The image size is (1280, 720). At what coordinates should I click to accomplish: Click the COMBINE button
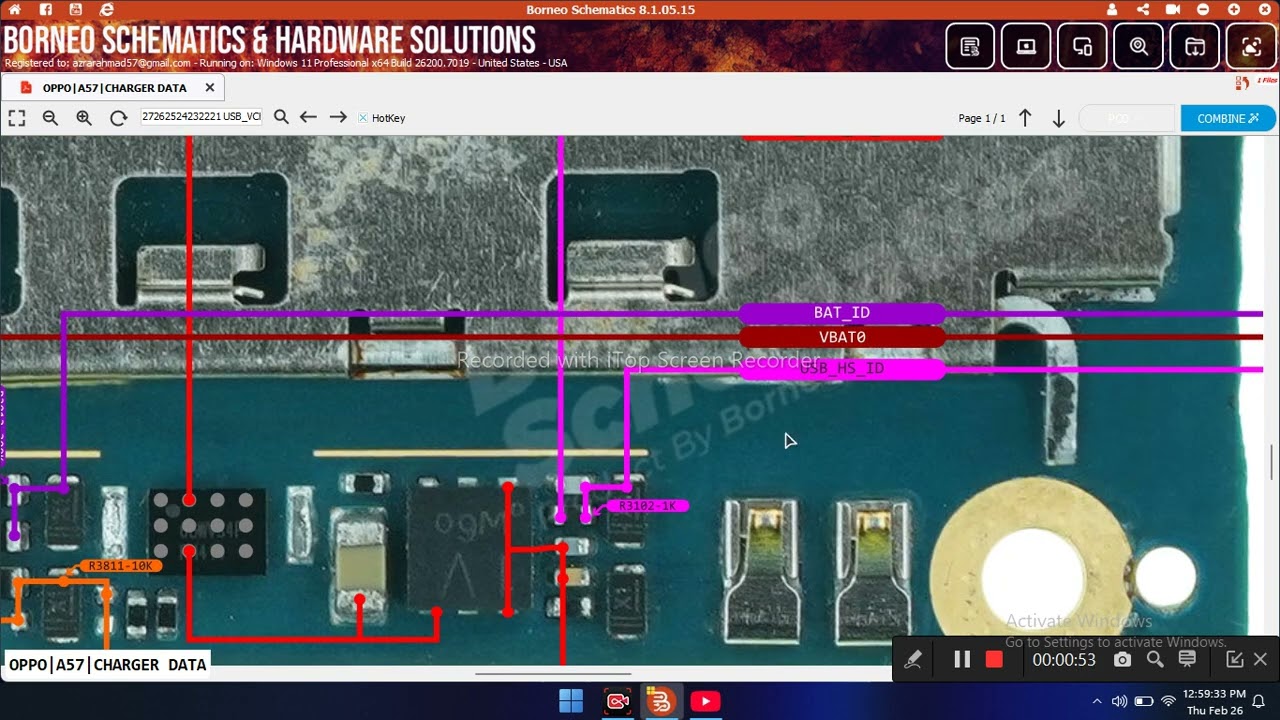tap(1228, 118)
